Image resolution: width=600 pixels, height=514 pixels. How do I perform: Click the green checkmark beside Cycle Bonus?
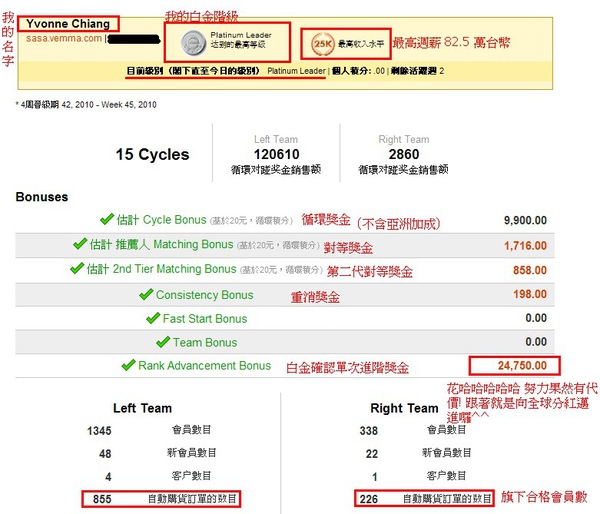pos(107,219)
